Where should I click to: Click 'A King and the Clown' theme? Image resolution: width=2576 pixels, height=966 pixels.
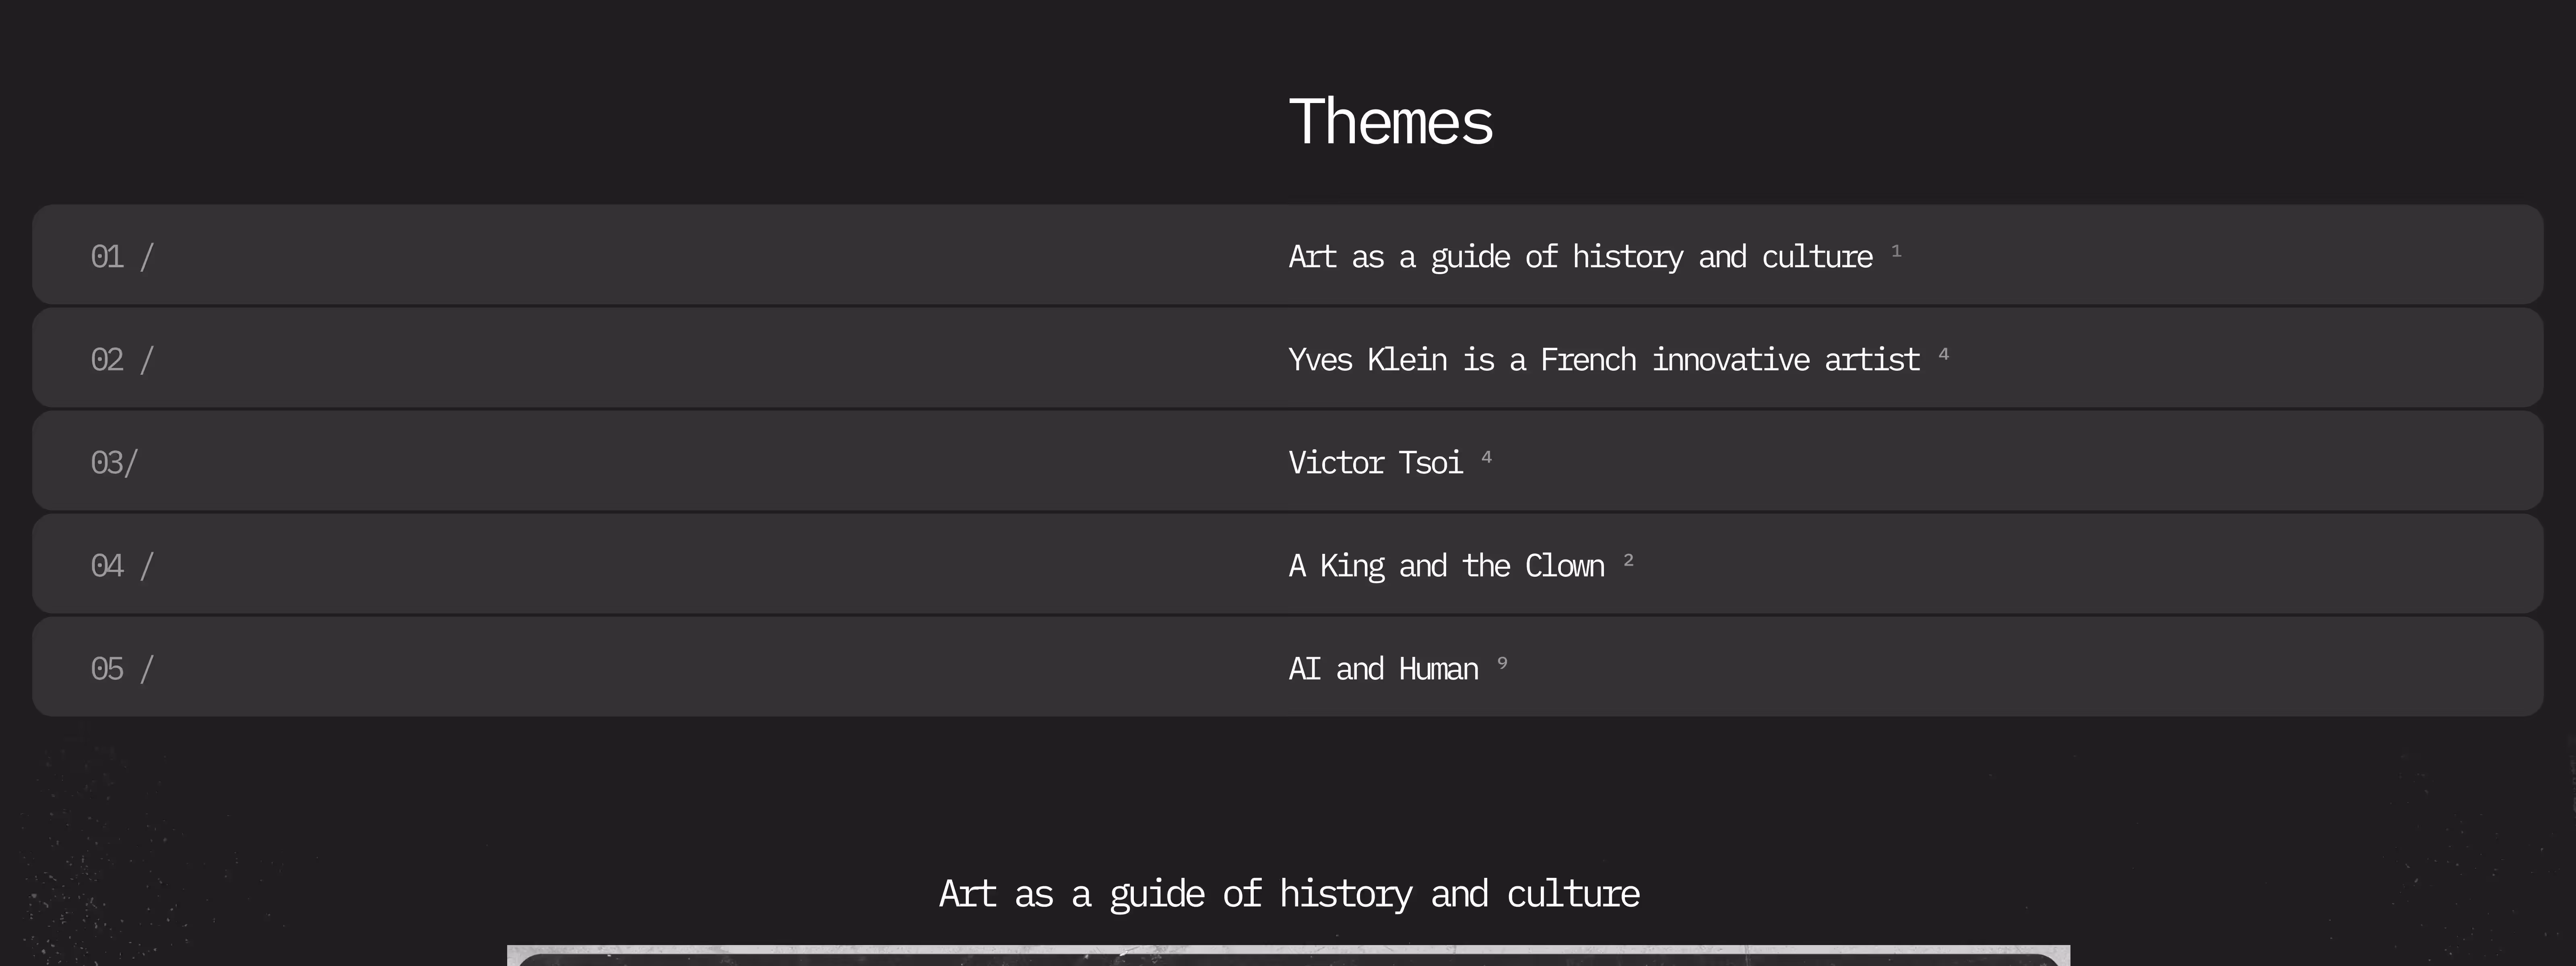pyautogui.click(x=1446, y=566)
